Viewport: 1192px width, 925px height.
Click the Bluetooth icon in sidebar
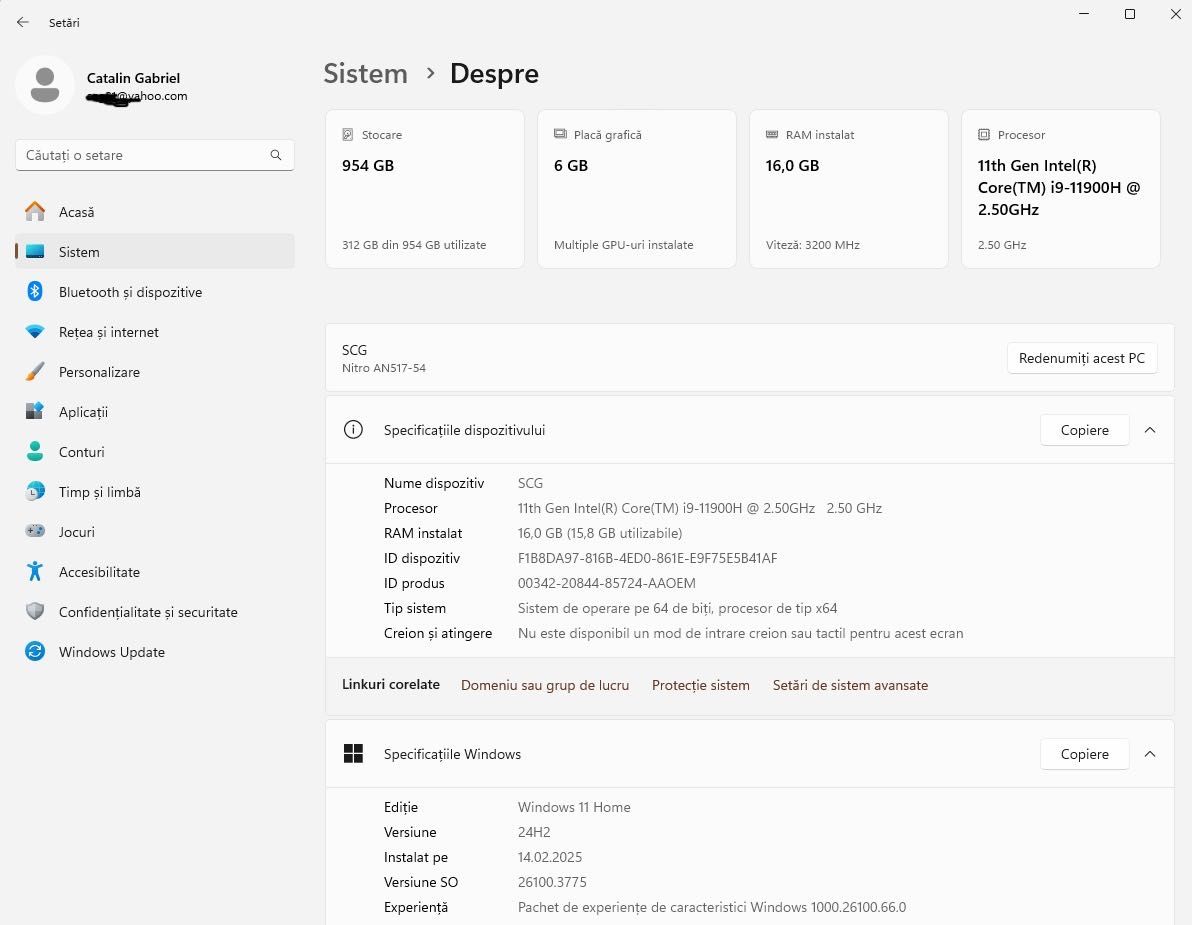pyautogui.click(x=35, y=292)
